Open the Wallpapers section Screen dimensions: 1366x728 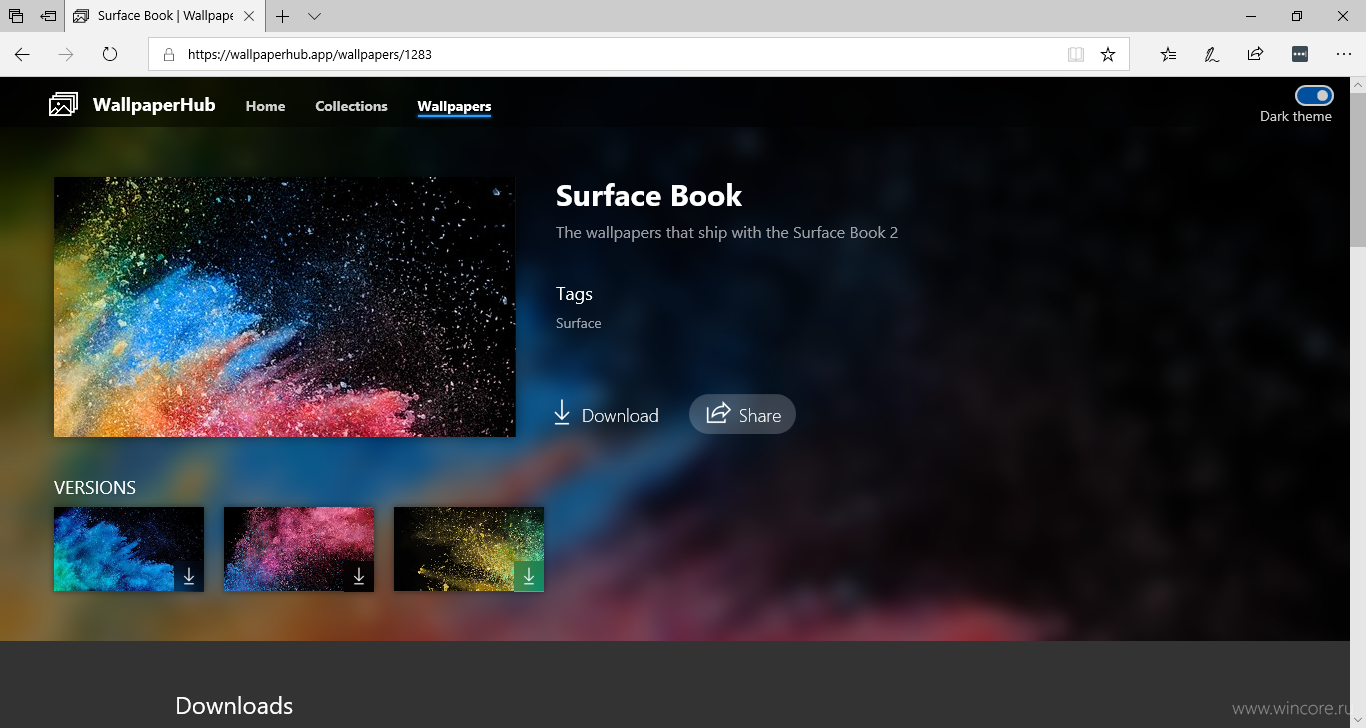pyautogui.click(x=454, y=106)
